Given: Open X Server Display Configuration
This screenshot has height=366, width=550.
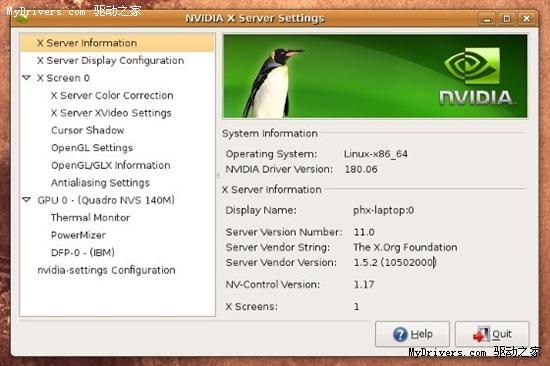Looking at the screenshot, I should pyautogui.click(x=110, y=60).
